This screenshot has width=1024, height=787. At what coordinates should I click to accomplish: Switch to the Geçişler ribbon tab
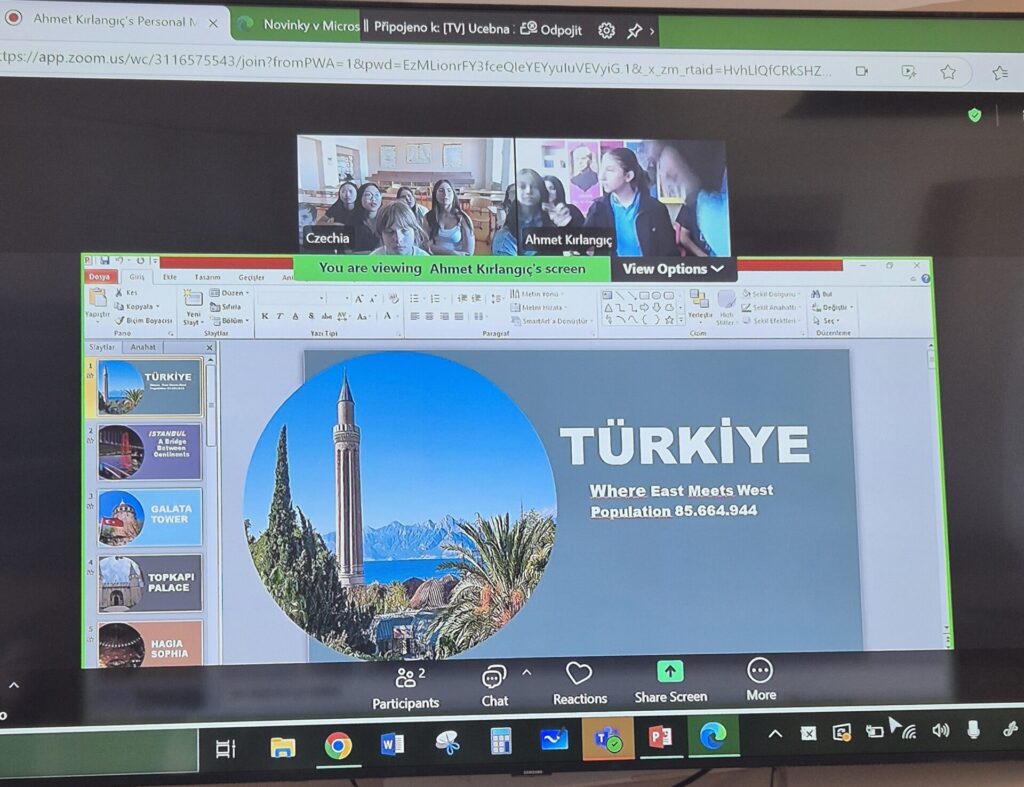pyautogui.click(x=251, y=278)
